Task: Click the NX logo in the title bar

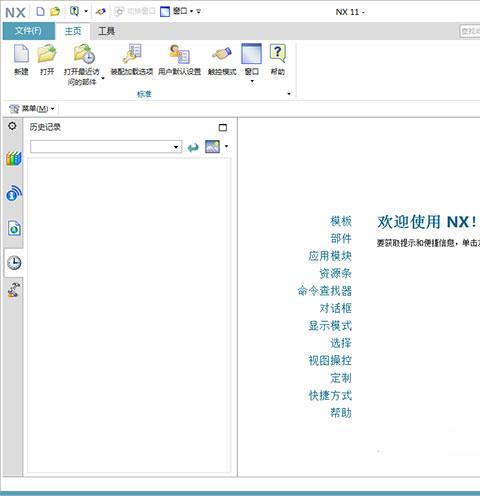Action: pyautogui.click(x=15, y=13)
